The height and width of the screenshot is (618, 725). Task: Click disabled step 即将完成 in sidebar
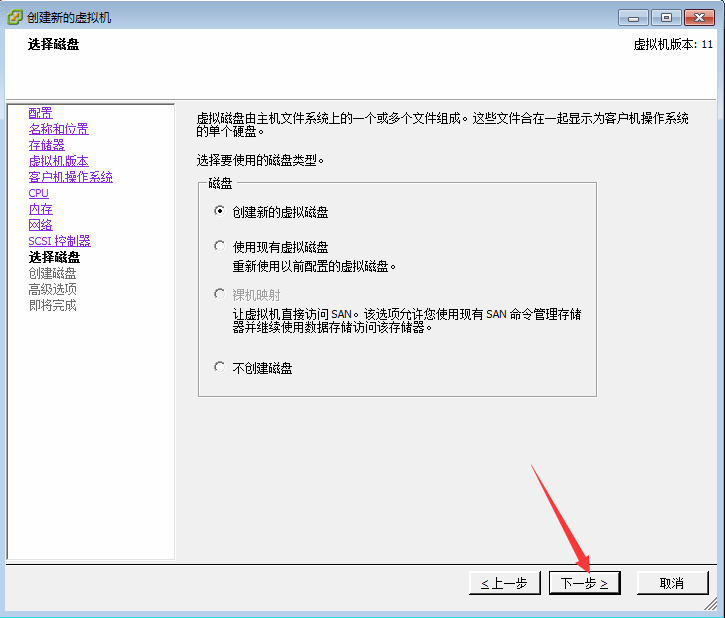point(52,305)
